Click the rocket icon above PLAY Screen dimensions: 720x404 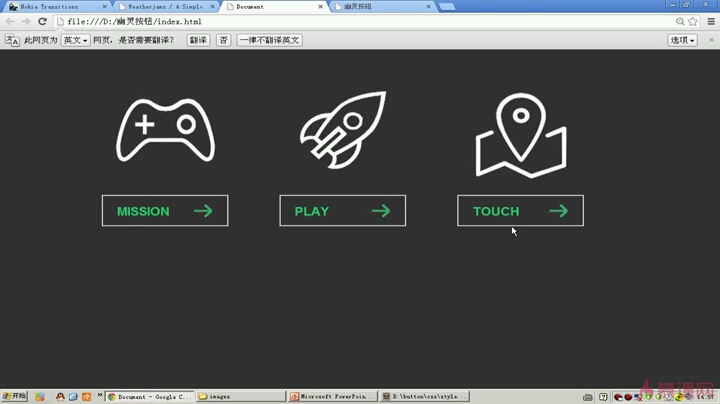tap(343, 130)
